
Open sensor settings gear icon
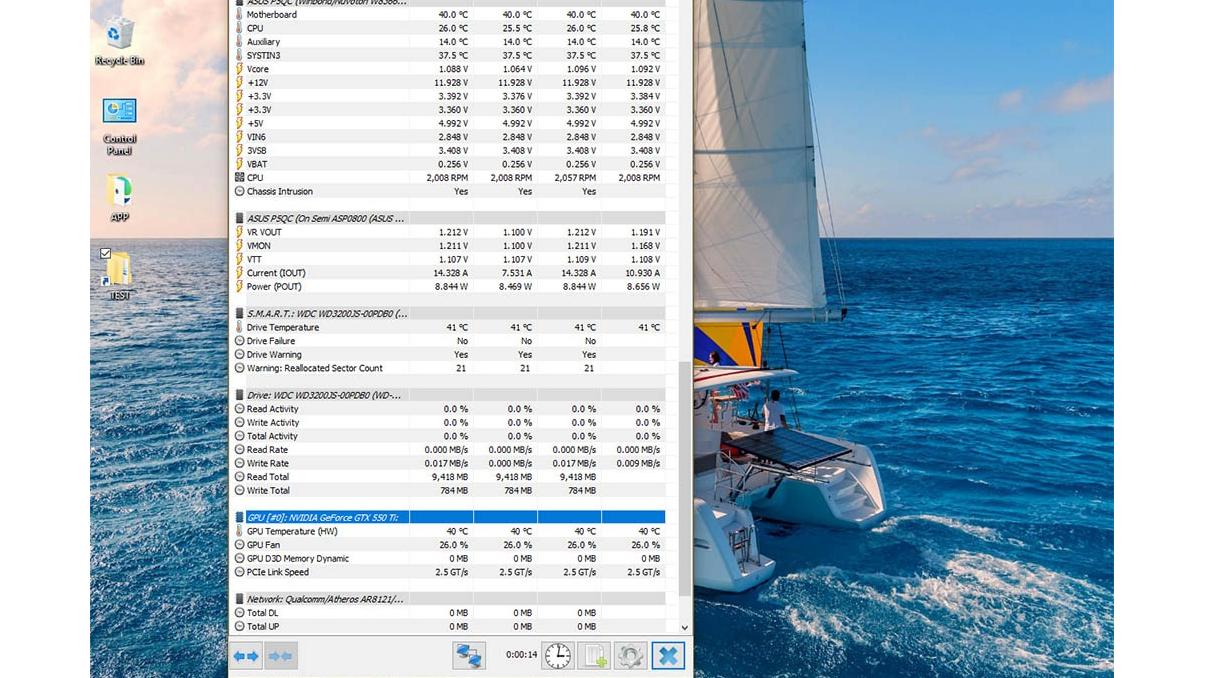point(630,656)
